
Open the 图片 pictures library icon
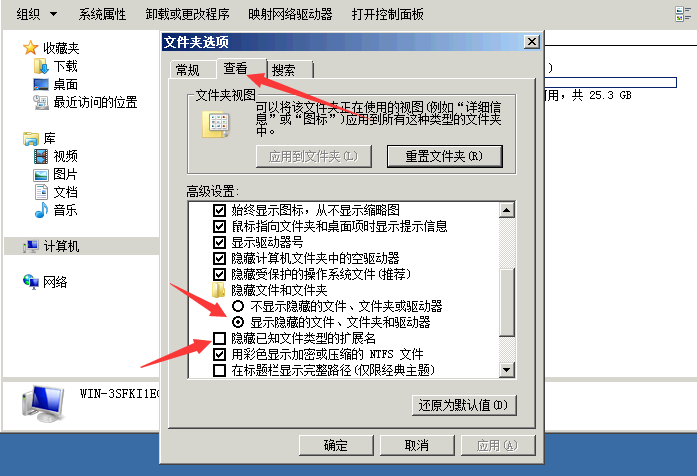(x=41, y=175)
